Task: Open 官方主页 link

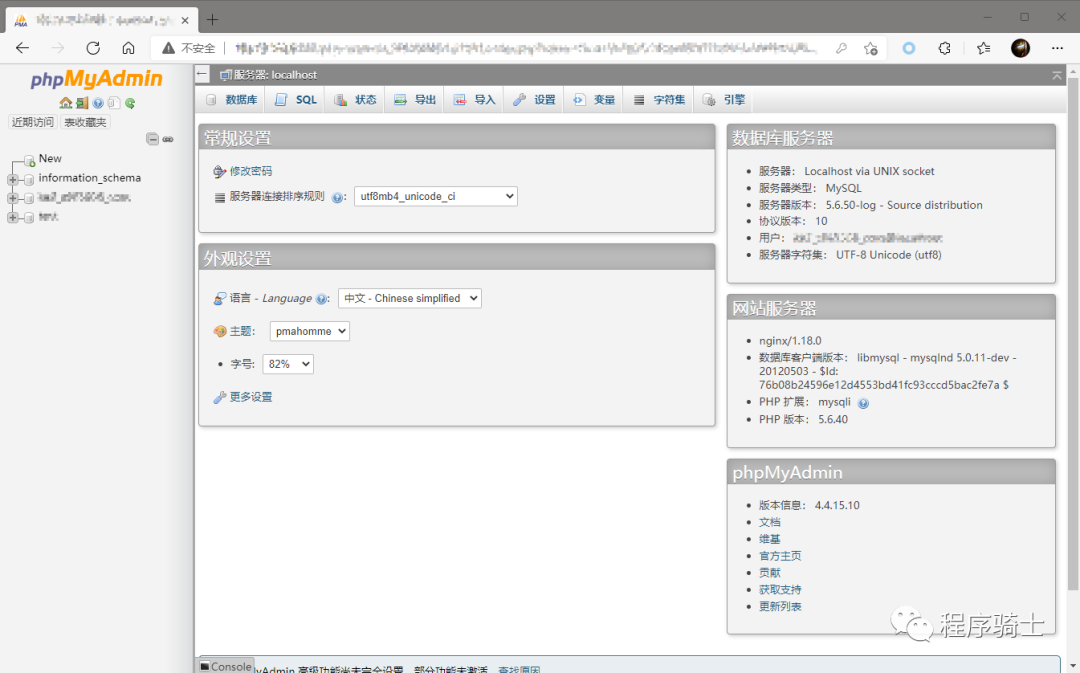Action: click(780, 556)
